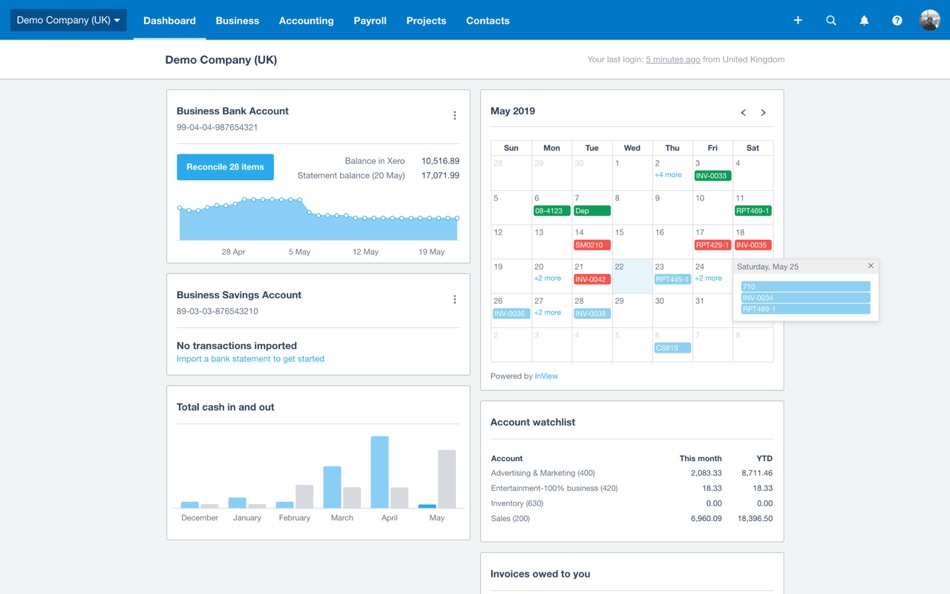
Task: Open Business Savings Account options menu
Action: tap(454, 299)
